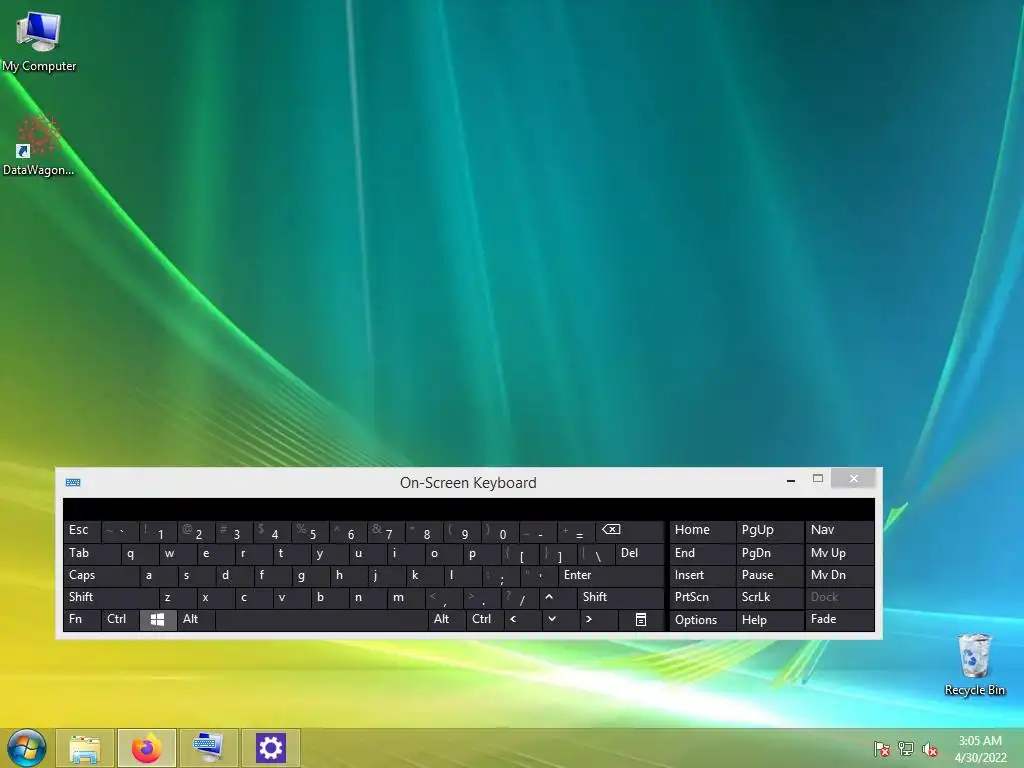1024x768 pixels.
Task: Click the On-Screen Keyboard taskbar icon
Action: click(208, 748)
